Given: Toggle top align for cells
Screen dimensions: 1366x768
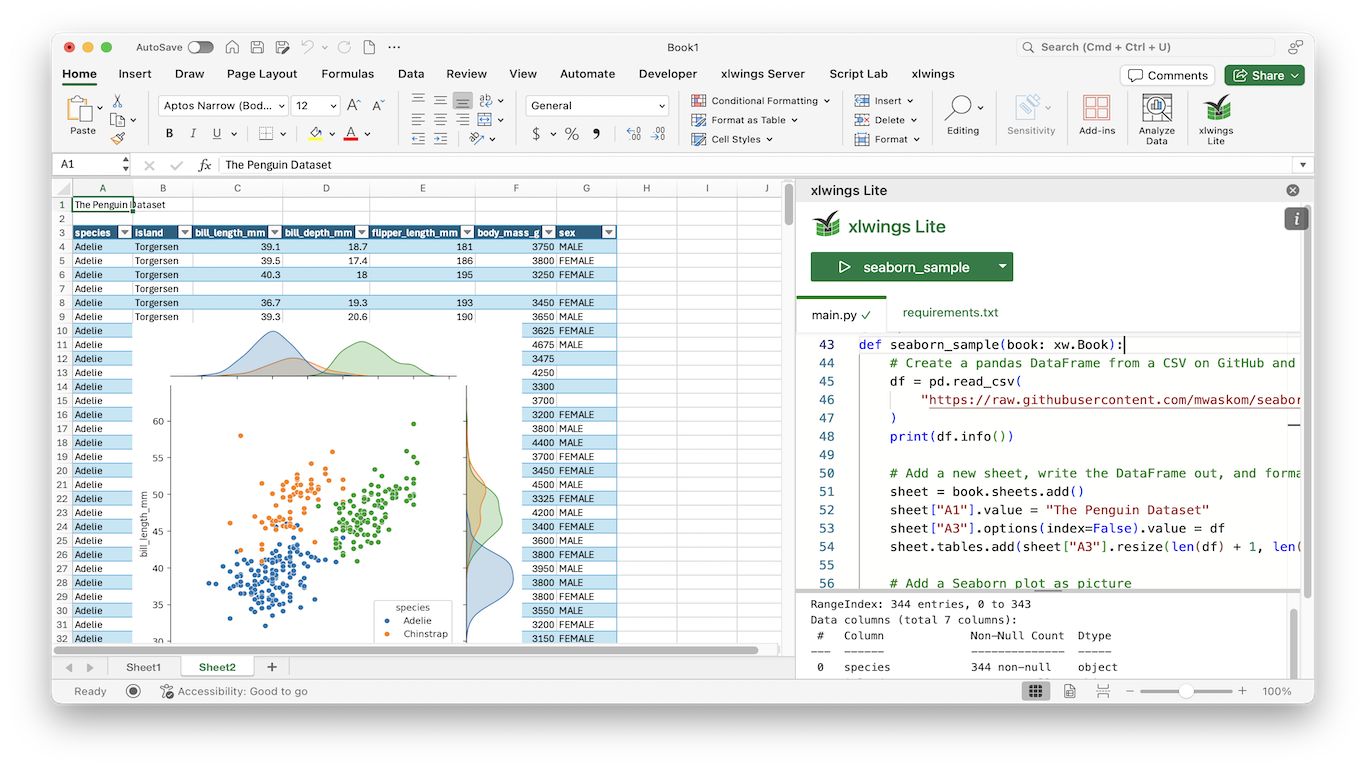Looking at the screenshot, I should point(418,100).
